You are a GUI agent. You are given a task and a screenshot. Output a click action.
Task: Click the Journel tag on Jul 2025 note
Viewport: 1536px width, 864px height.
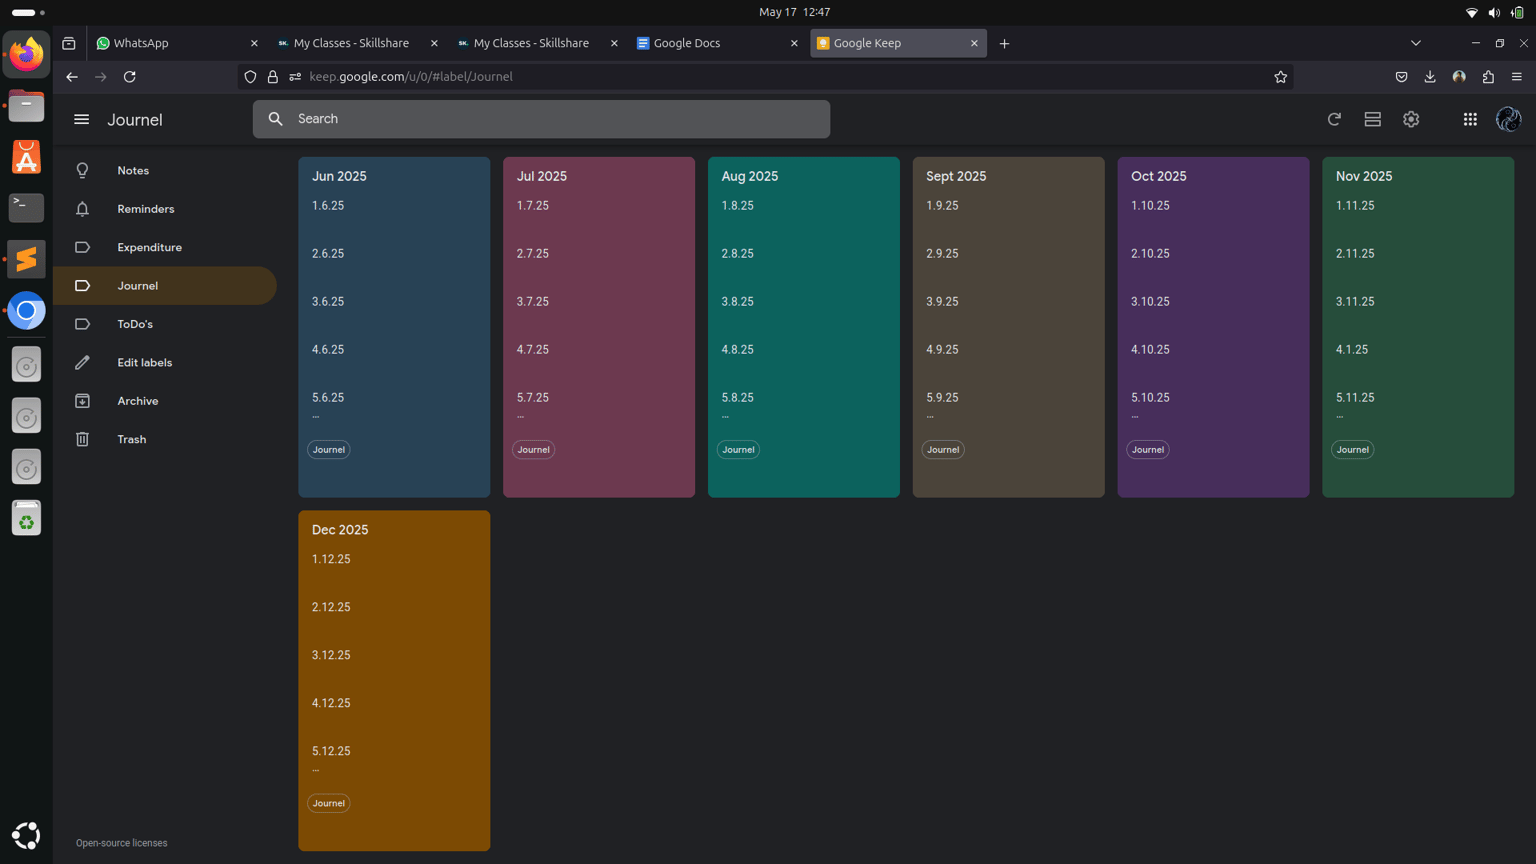[534, 450]
